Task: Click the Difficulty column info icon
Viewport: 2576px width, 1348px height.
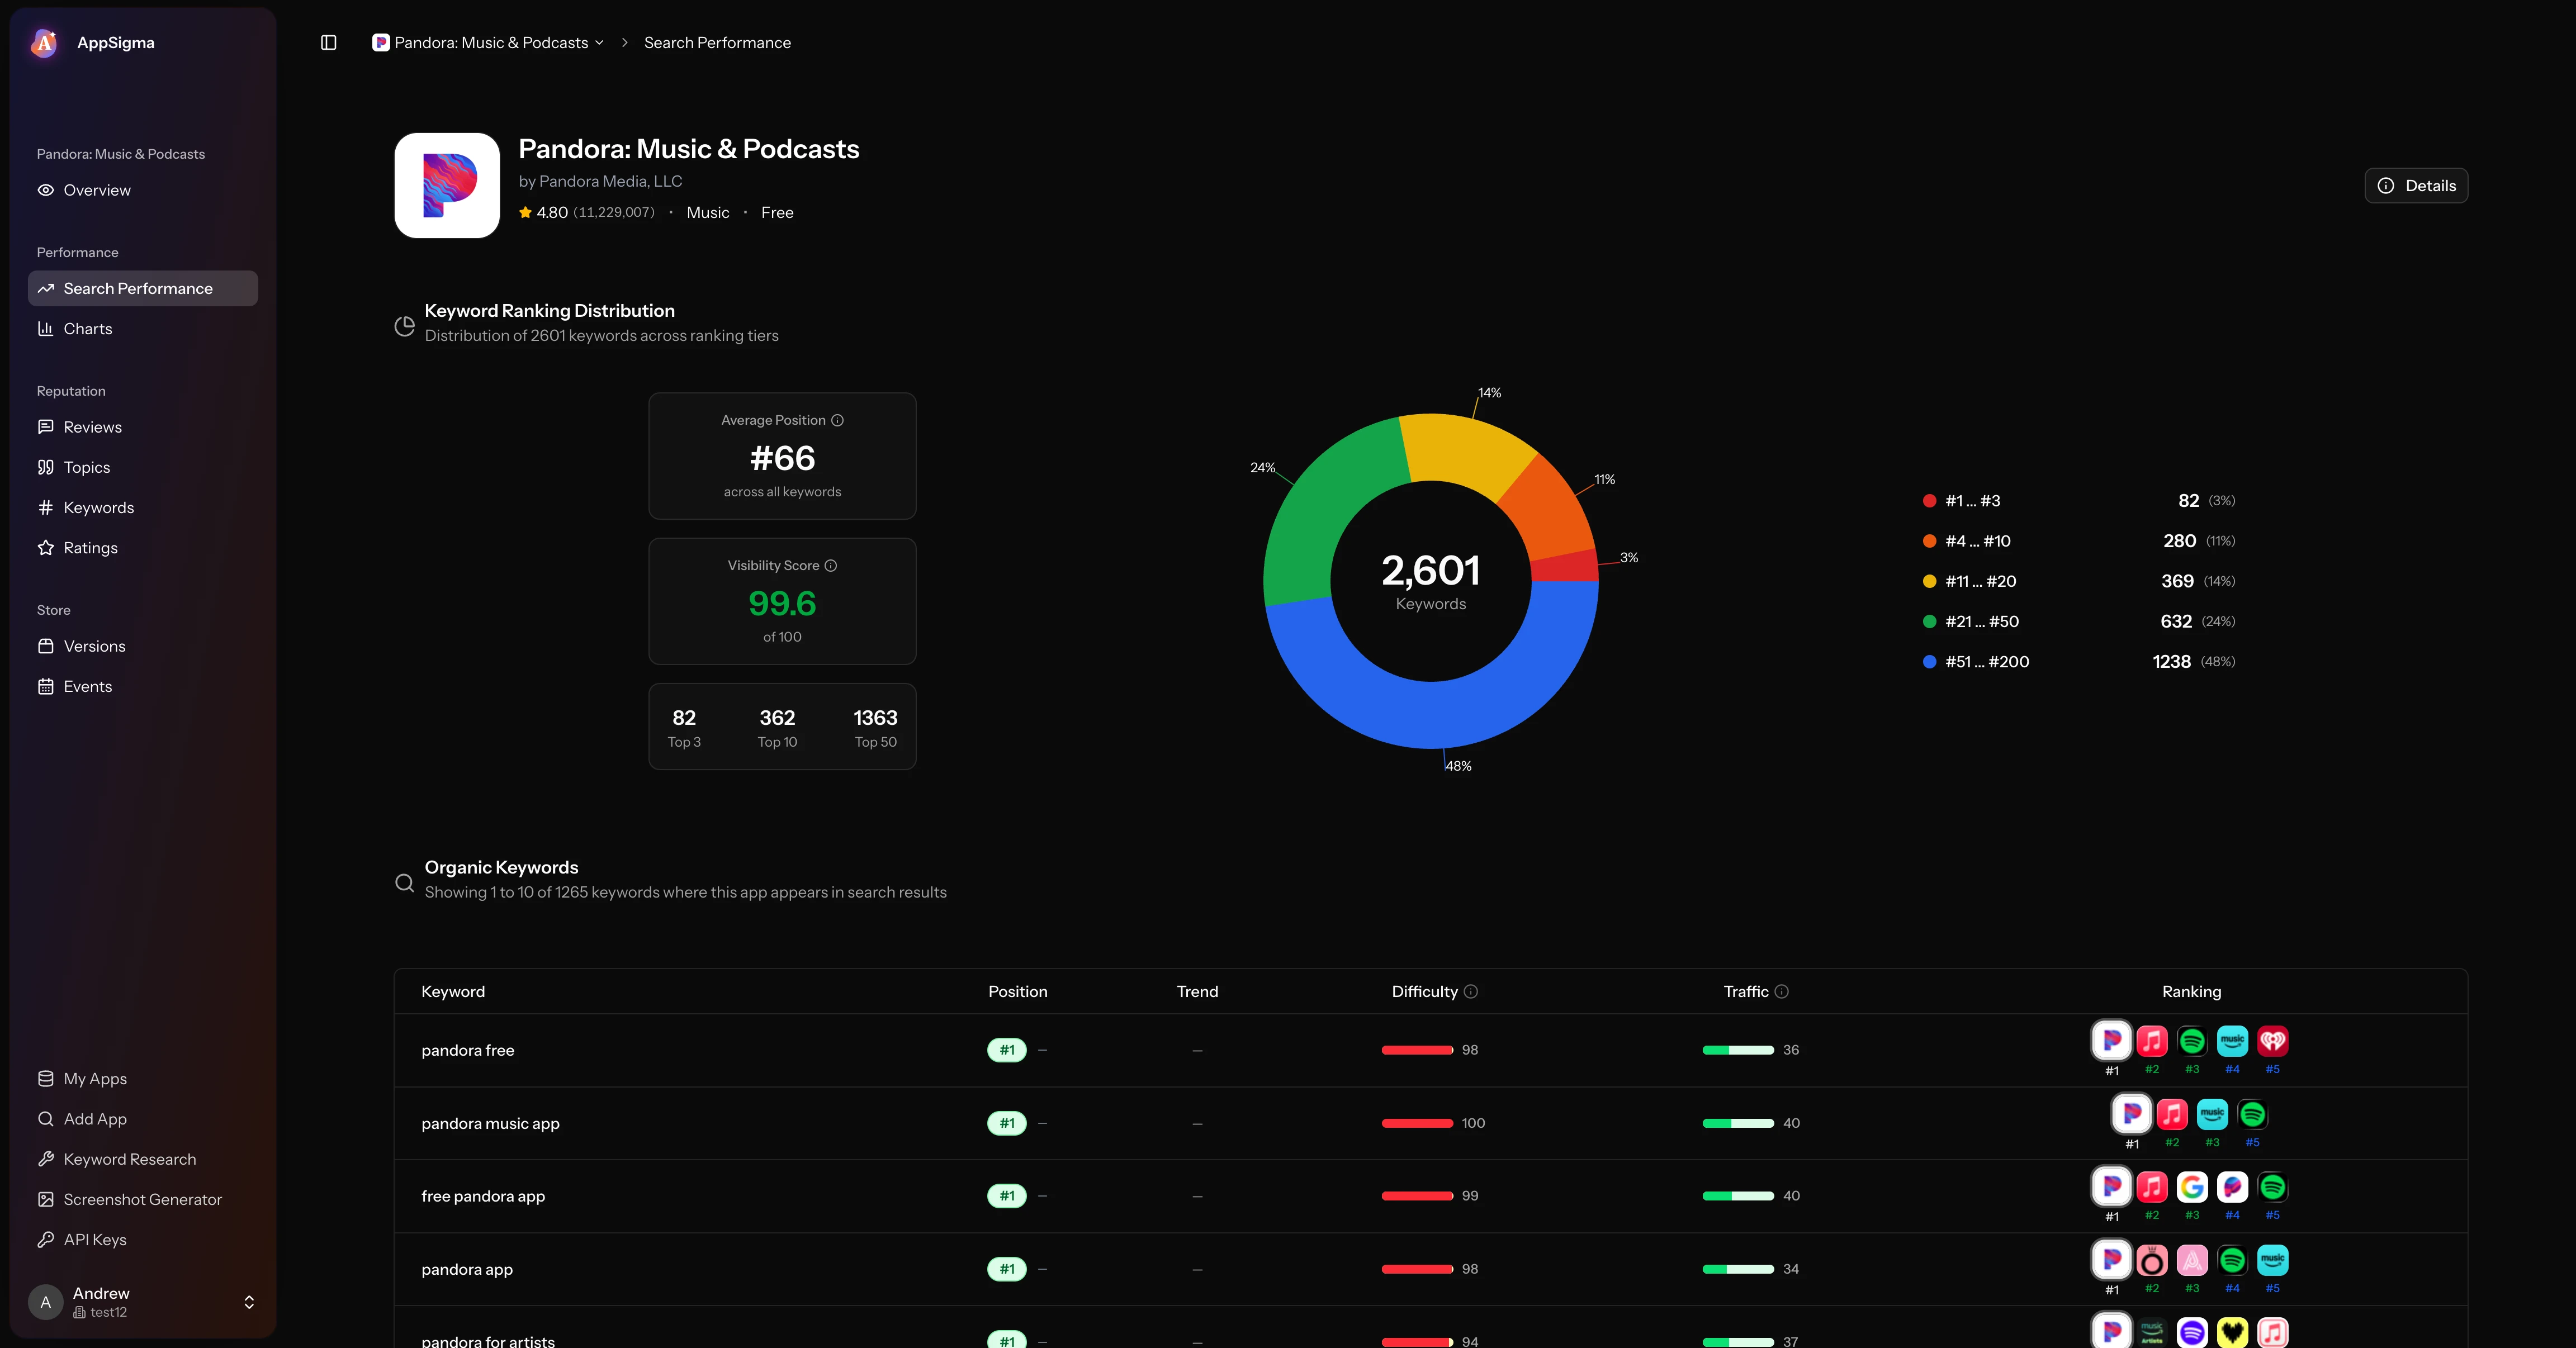Action: 1471,991
